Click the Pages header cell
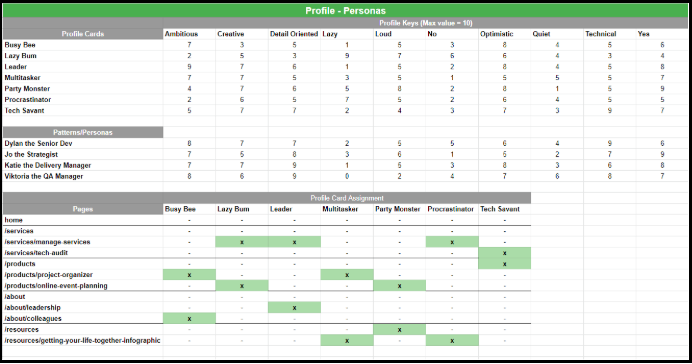Screen dimensions: 692x364 [83, 209]
